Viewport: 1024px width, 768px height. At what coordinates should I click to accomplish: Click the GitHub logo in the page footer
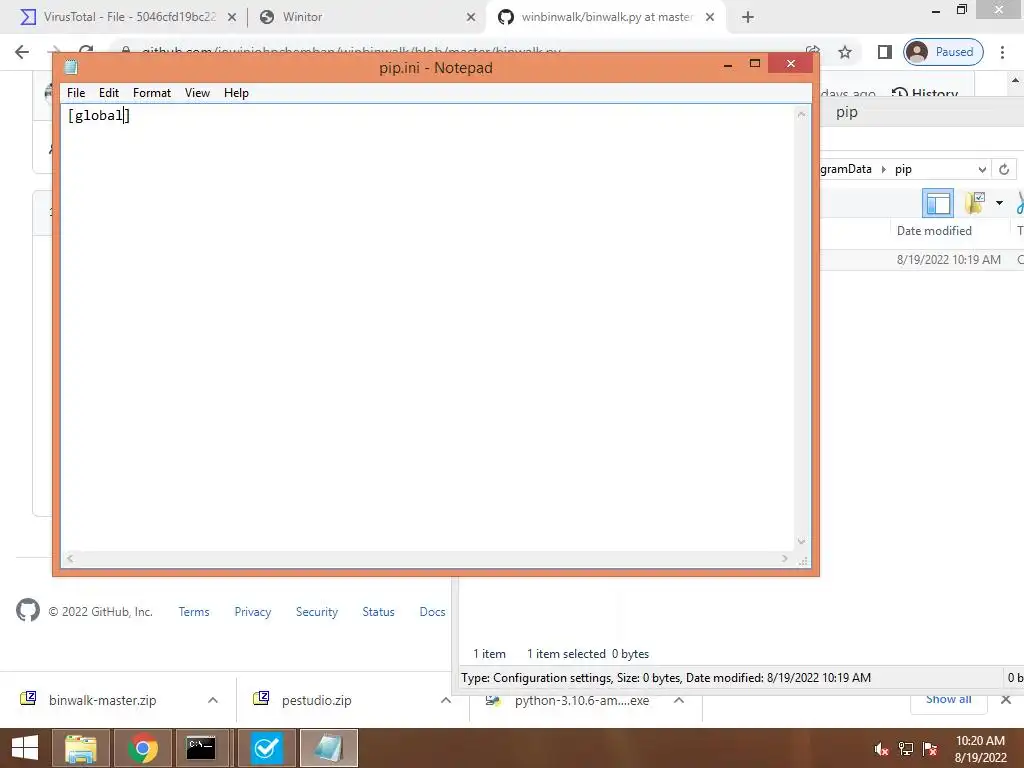pyautogui.click(x=27, y=611)
